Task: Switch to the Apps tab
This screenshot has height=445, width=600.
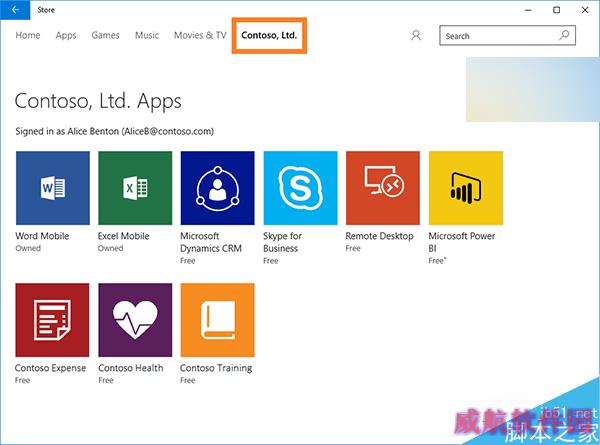Action: [x=66, y=36]
